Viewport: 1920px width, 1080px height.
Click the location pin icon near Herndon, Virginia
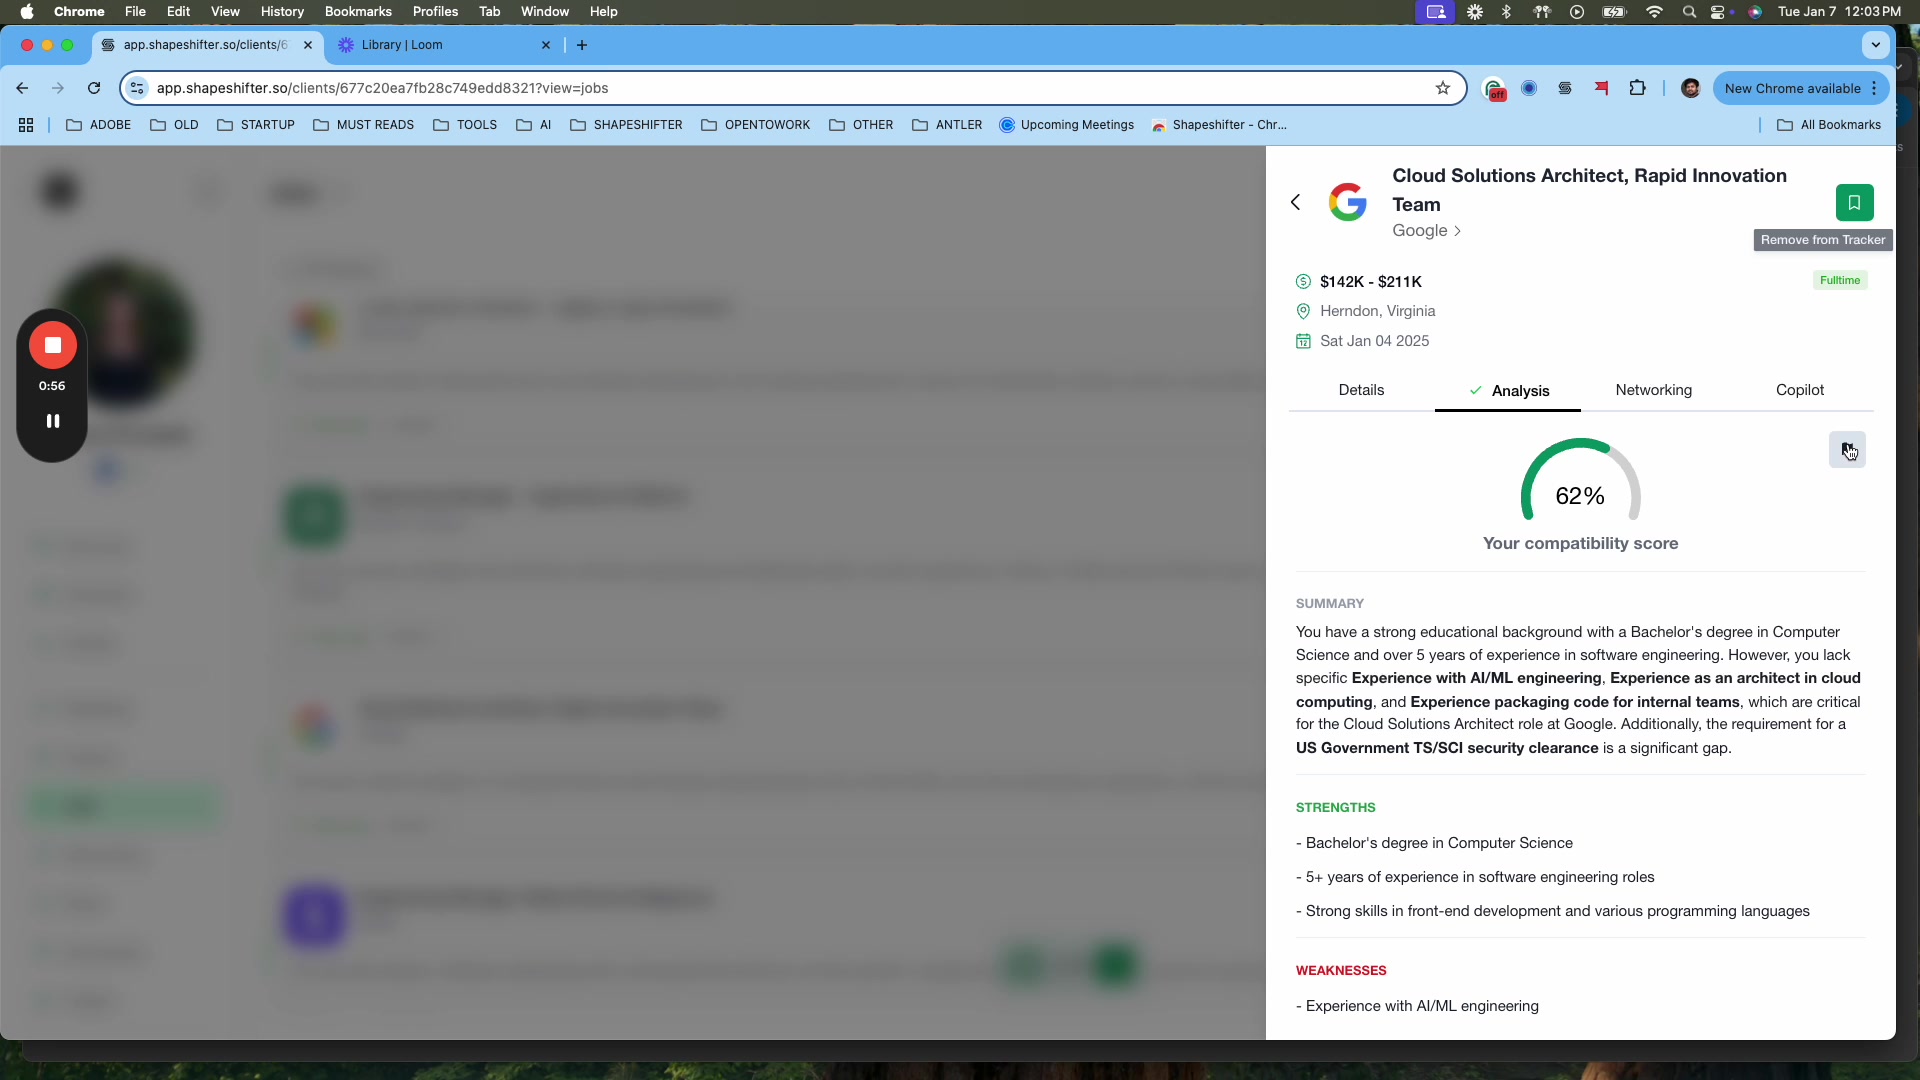[1303, 311]
